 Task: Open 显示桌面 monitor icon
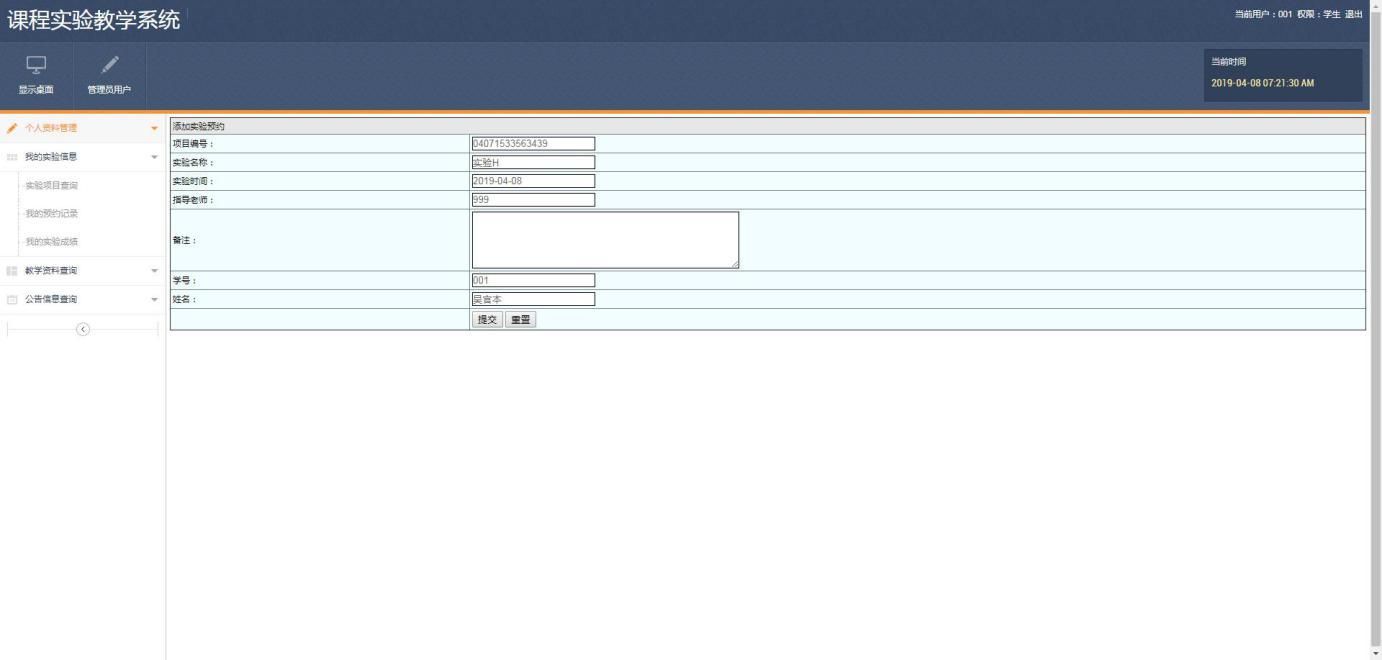click(36, 65)
